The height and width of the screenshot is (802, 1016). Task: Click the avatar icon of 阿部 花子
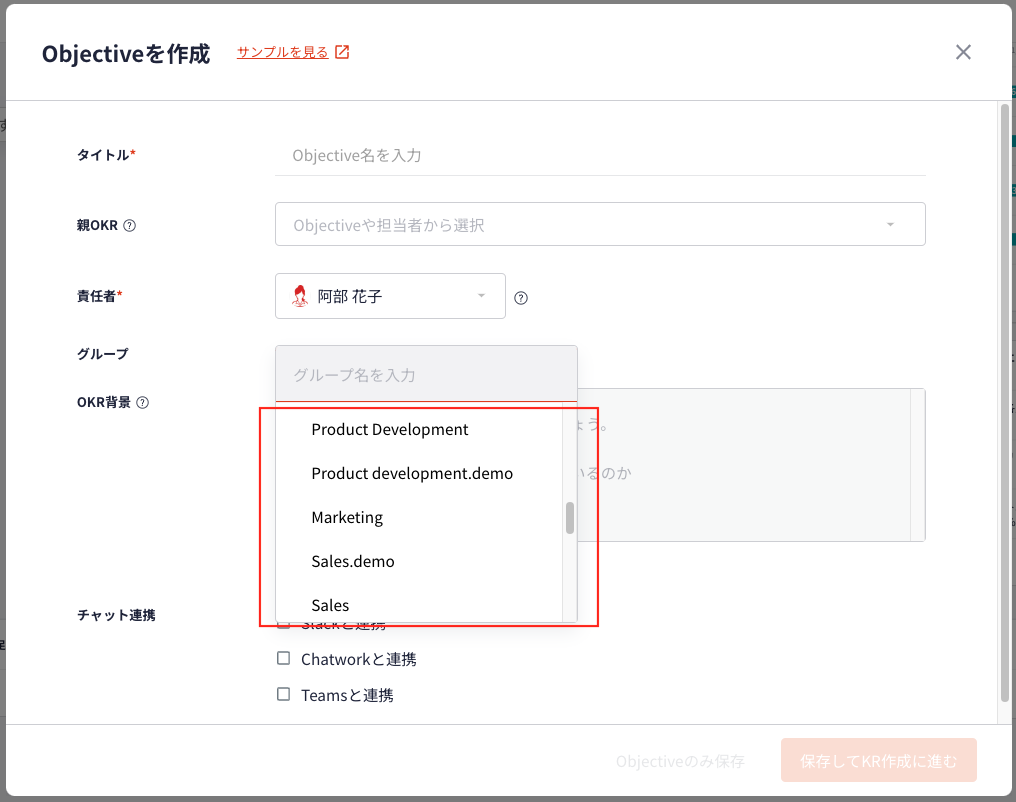click(x=299, y=296)
